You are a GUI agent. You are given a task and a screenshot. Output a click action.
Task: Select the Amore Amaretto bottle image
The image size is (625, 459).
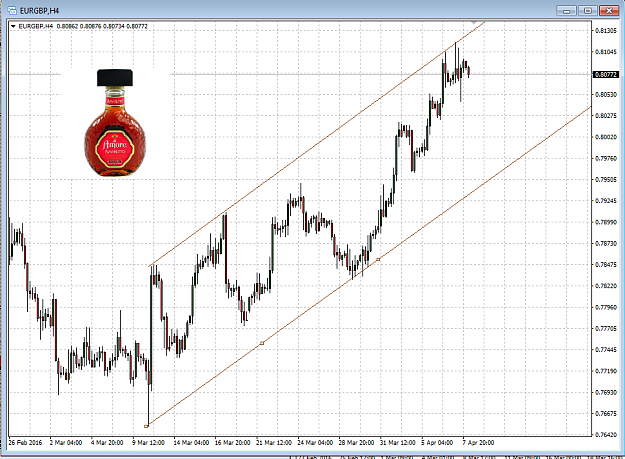tap(115, 123)
